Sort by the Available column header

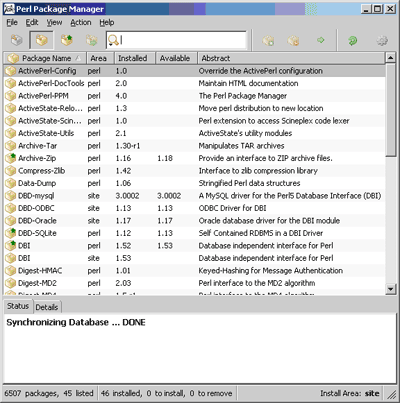click(x=176, y=58)
